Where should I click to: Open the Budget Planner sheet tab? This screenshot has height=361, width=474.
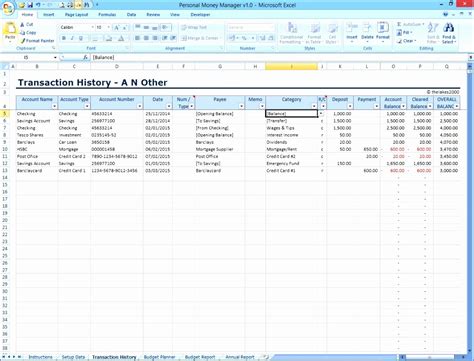[x=159, y=357]
